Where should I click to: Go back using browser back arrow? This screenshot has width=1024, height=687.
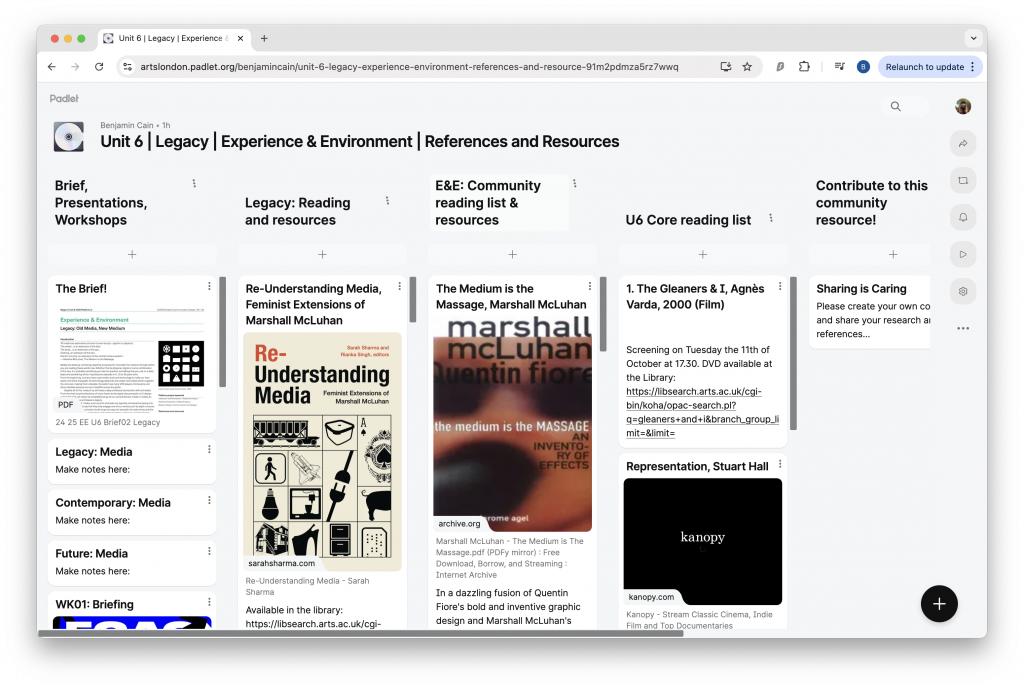[x=52, y=67]
